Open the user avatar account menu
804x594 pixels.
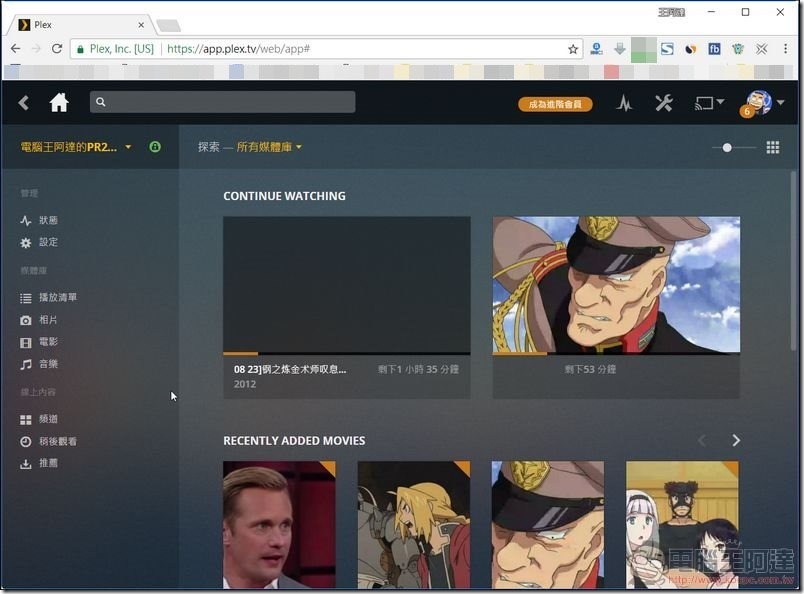(764, 103)
